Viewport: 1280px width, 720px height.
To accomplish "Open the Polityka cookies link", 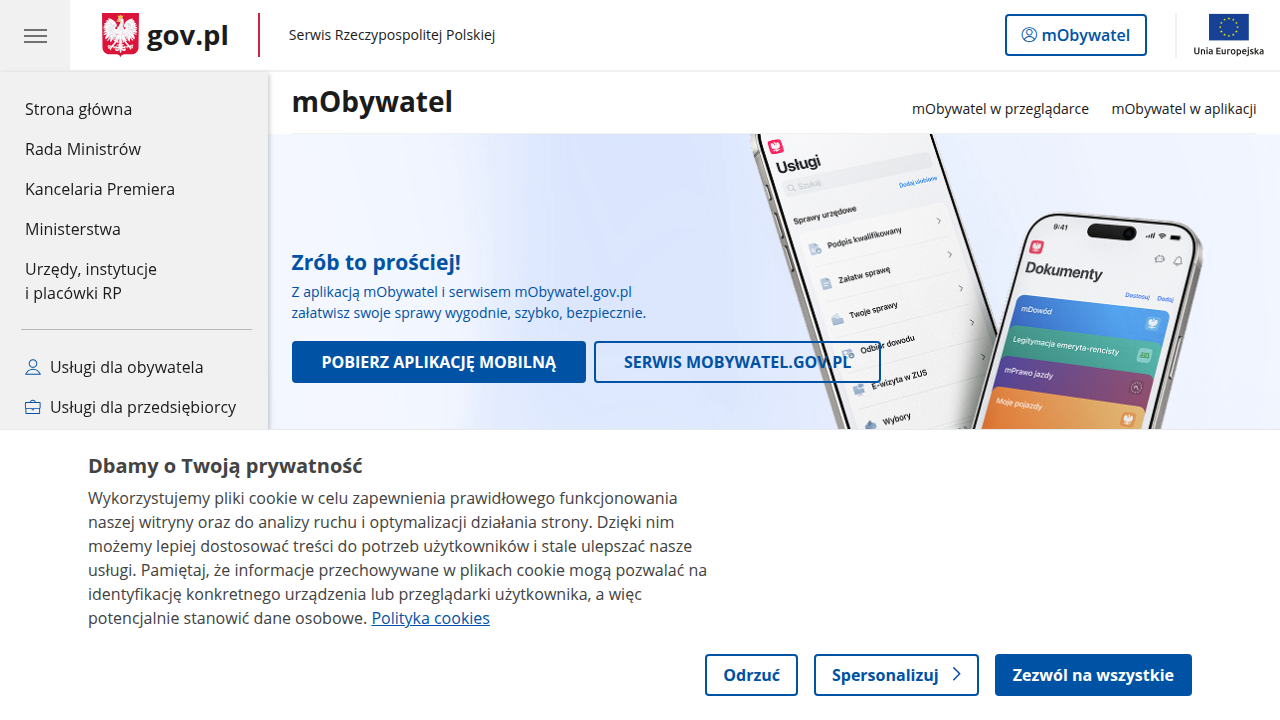I will pos(431,618).
